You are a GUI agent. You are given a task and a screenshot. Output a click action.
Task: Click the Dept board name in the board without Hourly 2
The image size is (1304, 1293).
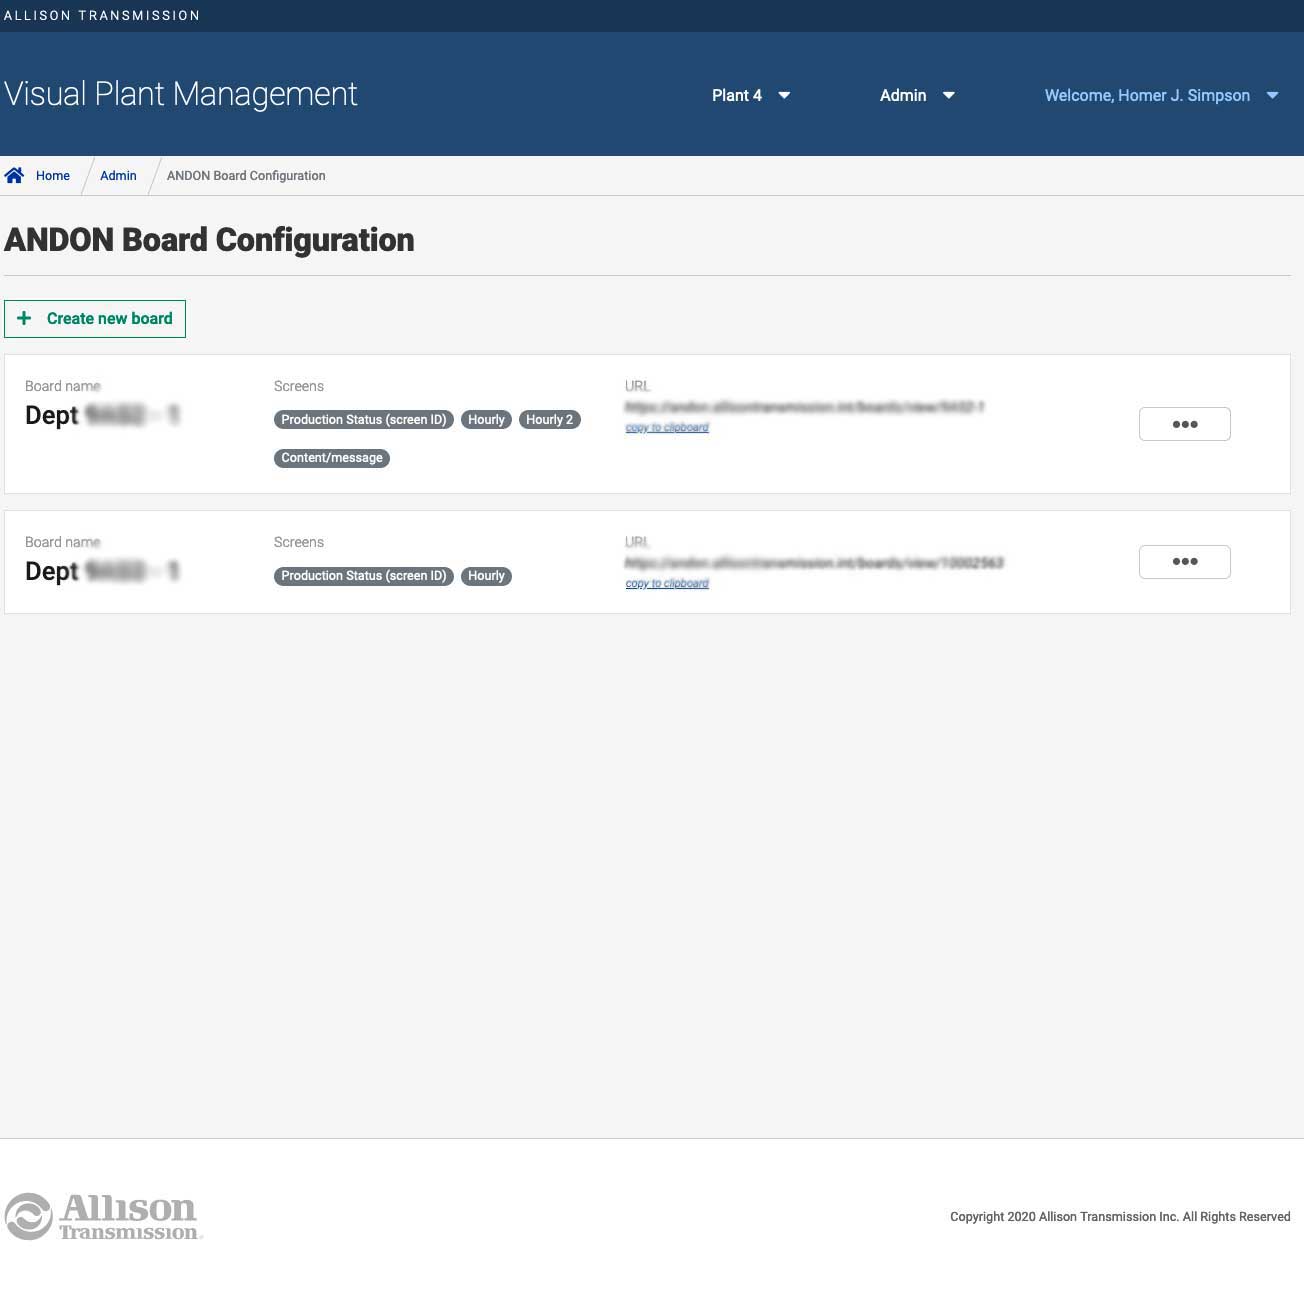pyautogui.click(x=102, y=571)
